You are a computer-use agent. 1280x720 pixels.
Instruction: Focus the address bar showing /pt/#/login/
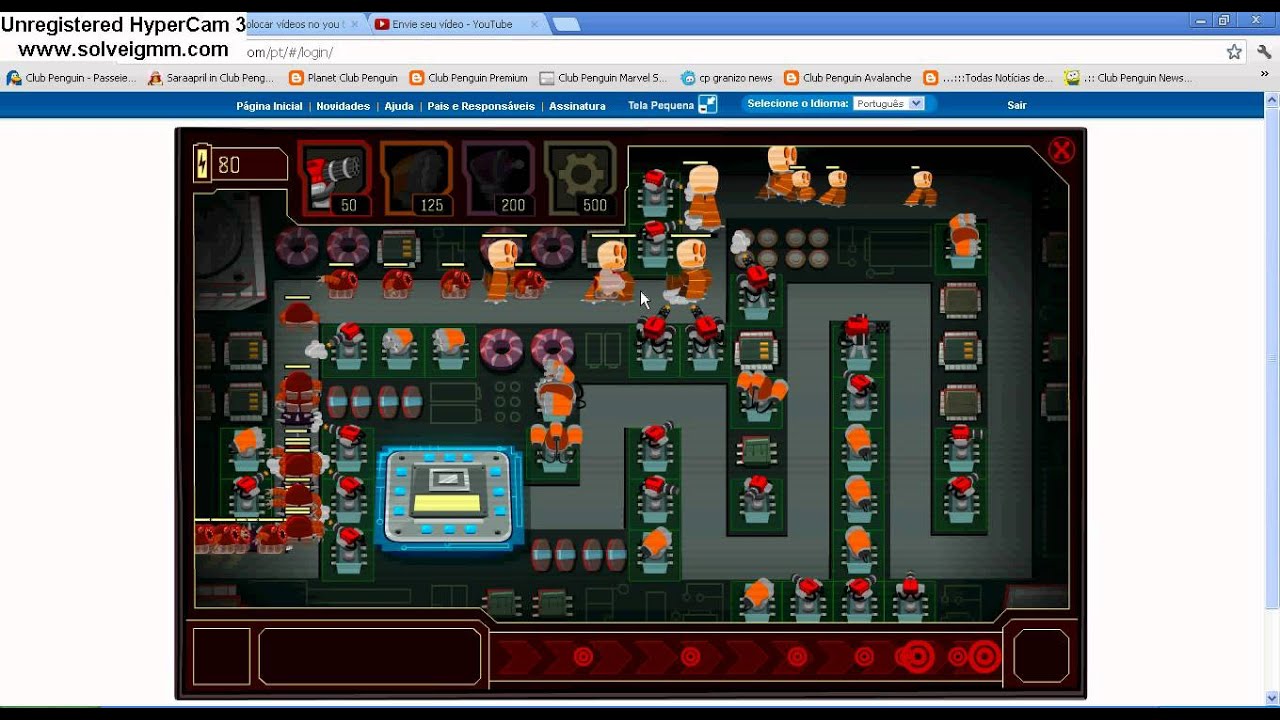[730, 52]
